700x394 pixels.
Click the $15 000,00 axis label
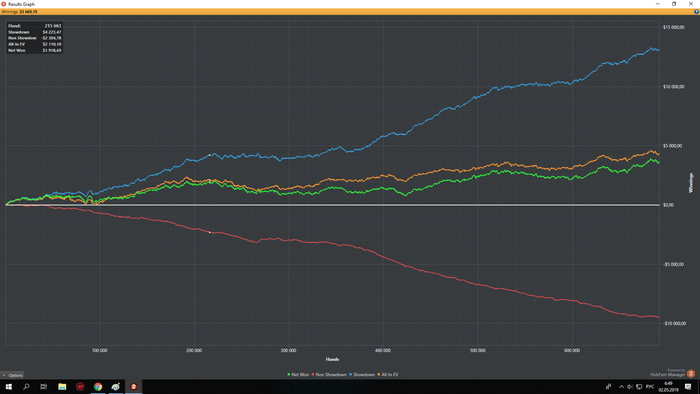pos(674,27)
